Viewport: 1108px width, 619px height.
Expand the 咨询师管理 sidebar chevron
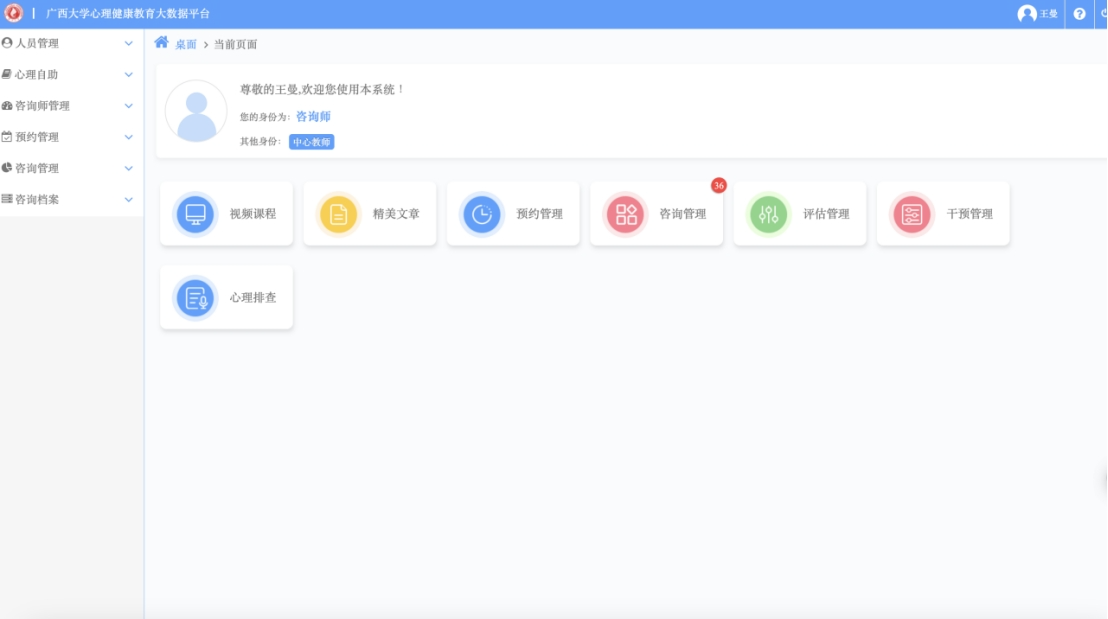128,106
